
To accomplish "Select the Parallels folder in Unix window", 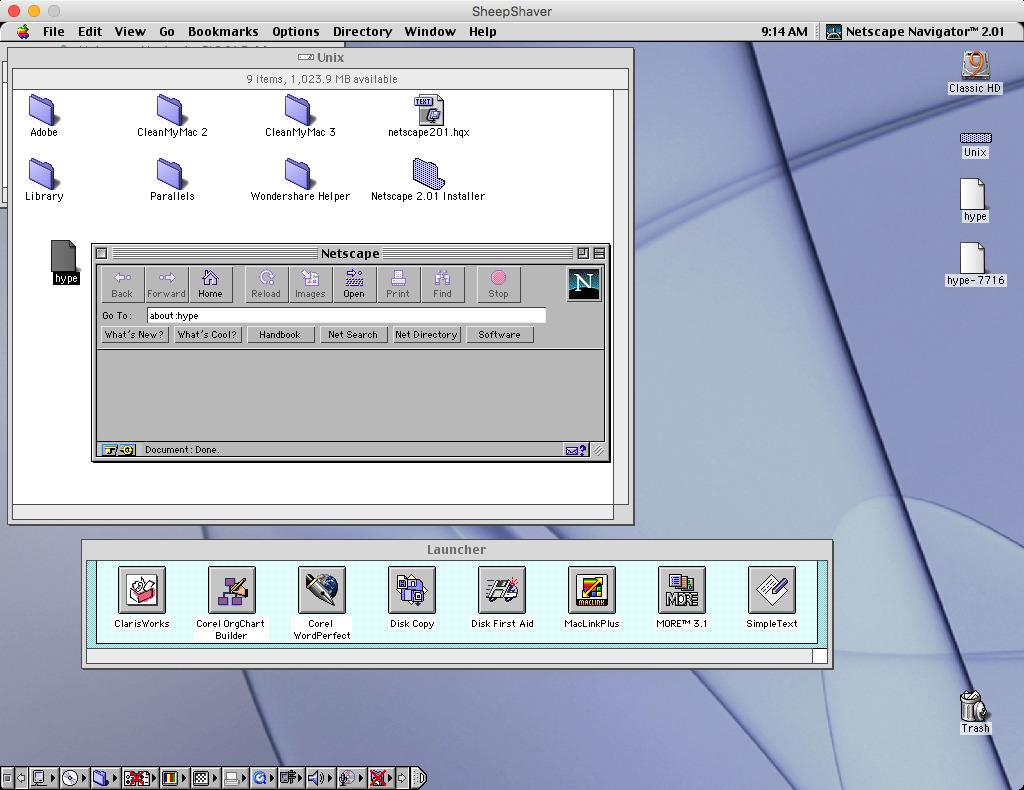I will (171, 174).
